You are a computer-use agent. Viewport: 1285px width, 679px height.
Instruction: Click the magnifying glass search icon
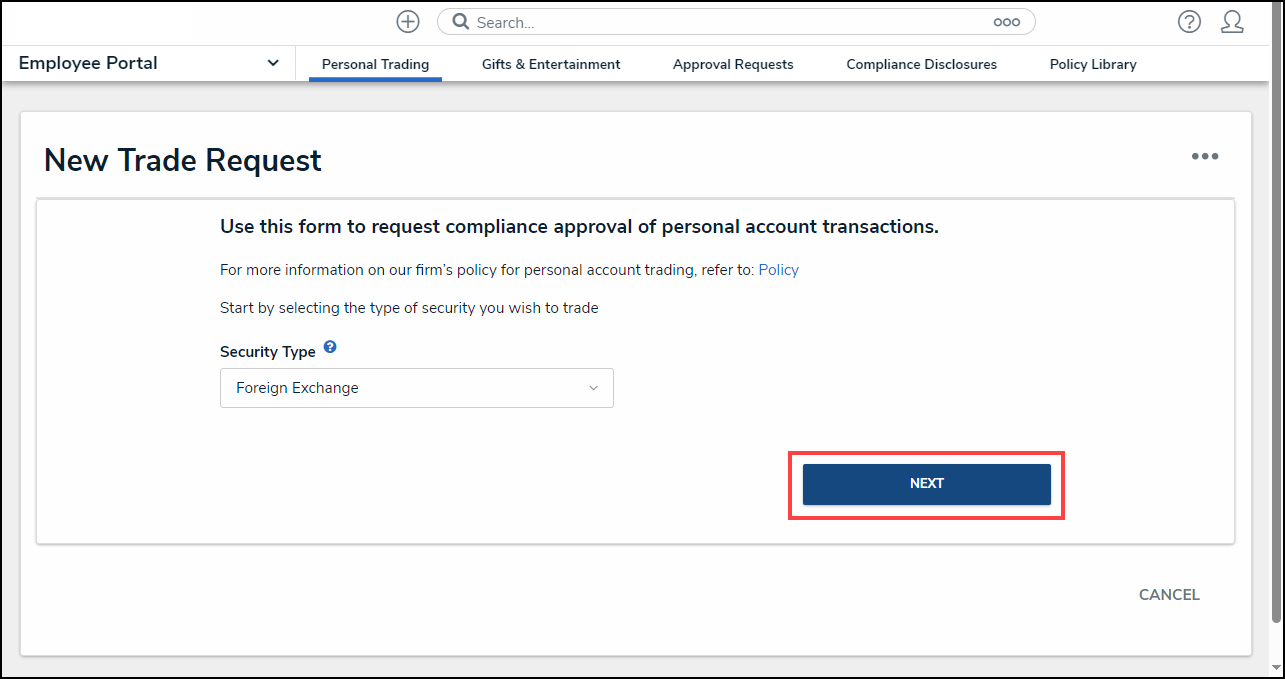coord(461,22)
